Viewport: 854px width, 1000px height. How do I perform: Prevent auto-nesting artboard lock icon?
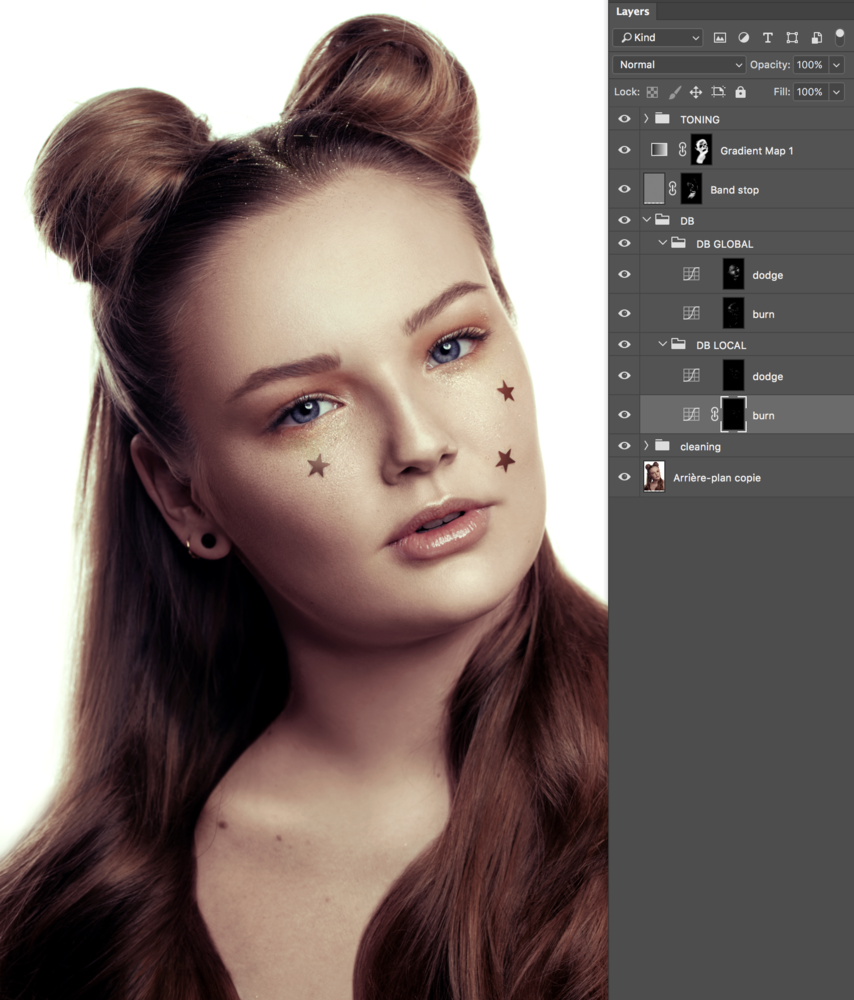718,92
